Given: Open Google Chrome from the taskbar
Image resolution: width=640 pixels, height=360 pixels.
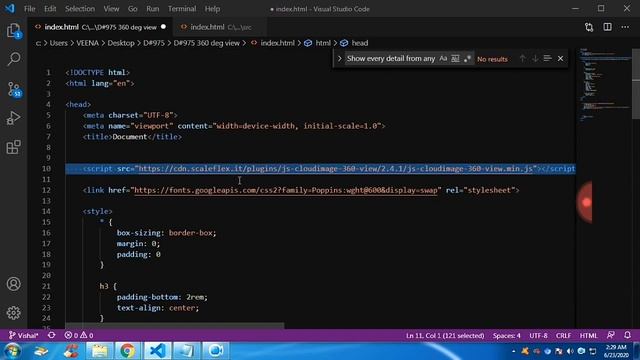Looking at the screenshot, I should (x=127, y=351).
